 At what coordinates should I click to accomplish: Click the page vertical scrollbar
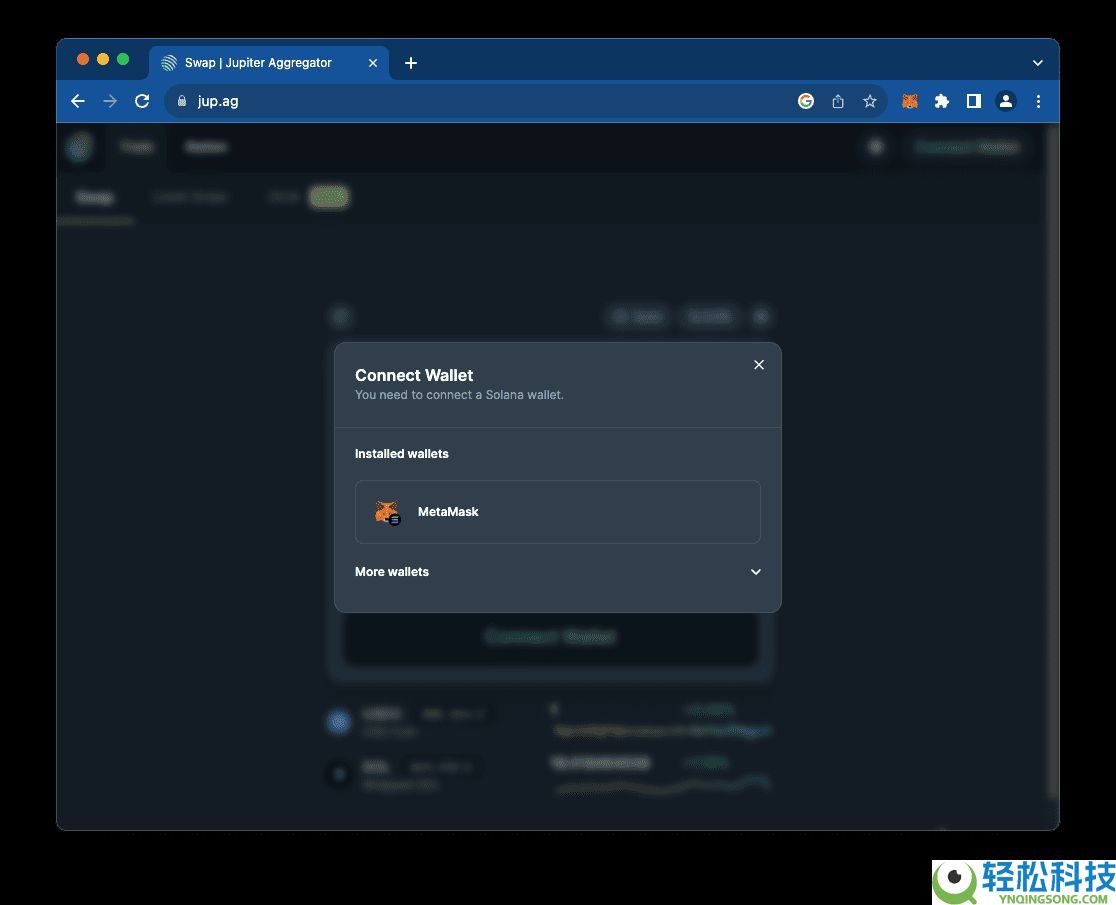coord(1052,462)
